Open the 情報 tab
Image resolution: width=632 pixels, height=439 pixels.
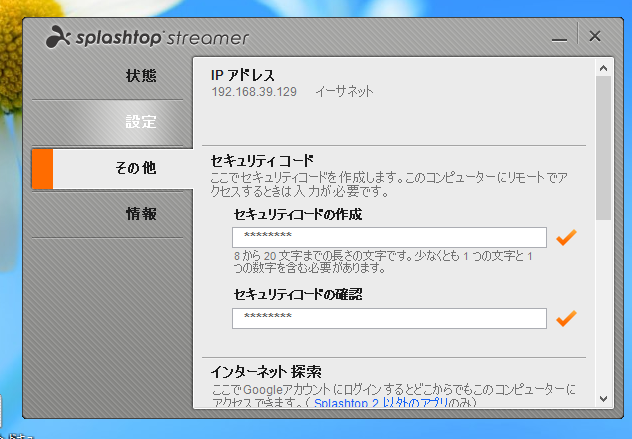coord(107,214)
